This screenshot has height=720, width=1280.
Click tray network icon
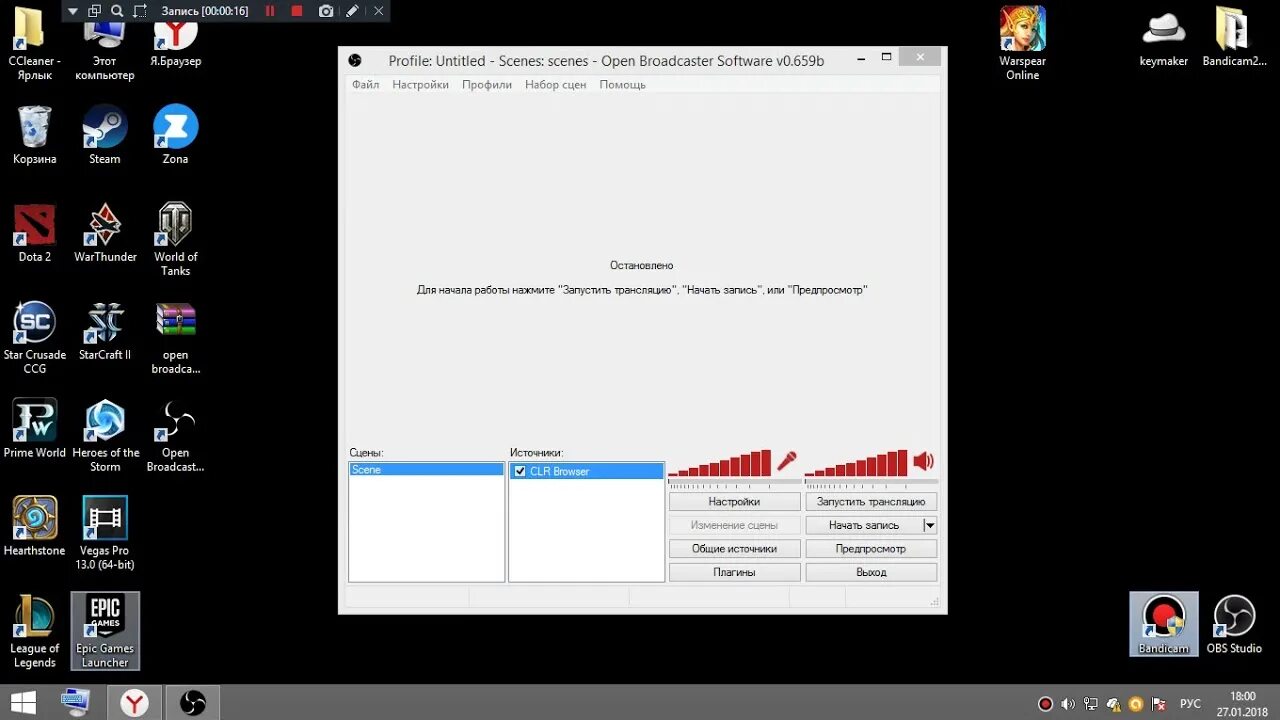click(x=1091, y=704)
